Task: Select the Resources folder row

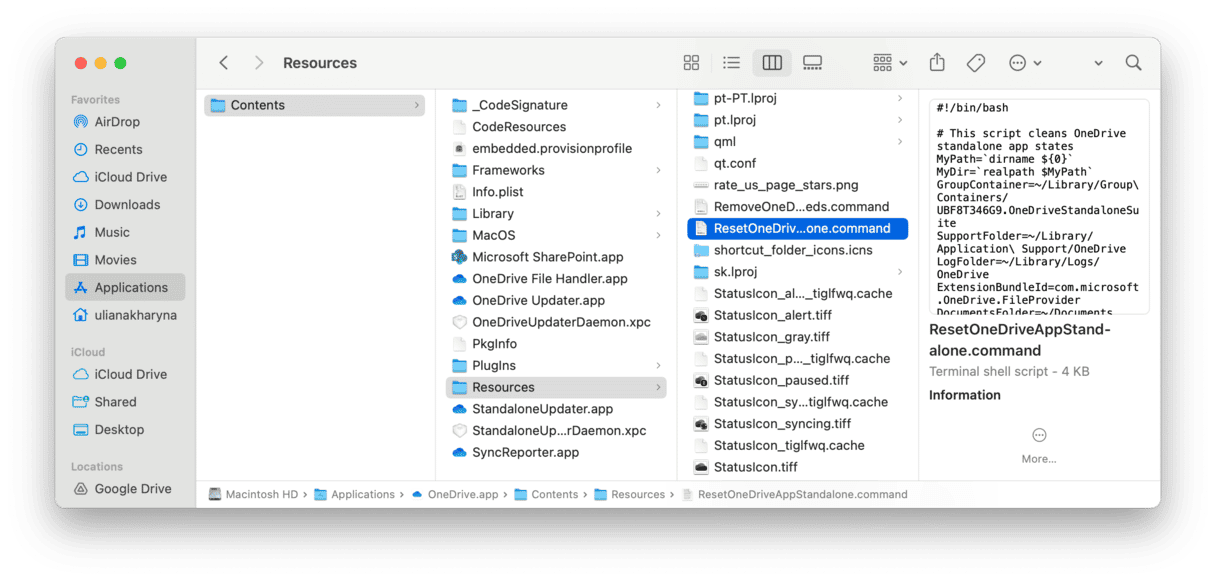Action: pos(556,387)
